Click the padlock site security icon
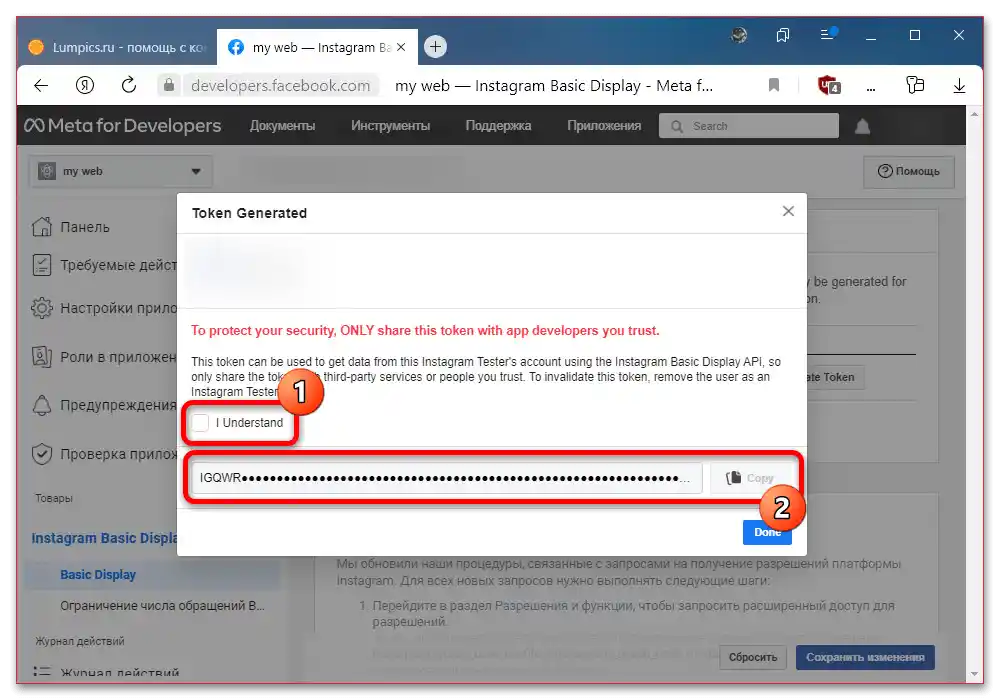Viewport: 1000px width, 700px height. click(168, 85)
